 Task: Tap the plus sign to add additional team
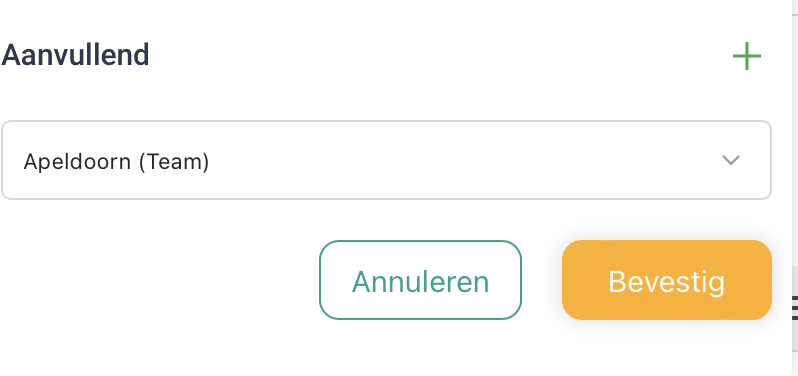(747, 56)
